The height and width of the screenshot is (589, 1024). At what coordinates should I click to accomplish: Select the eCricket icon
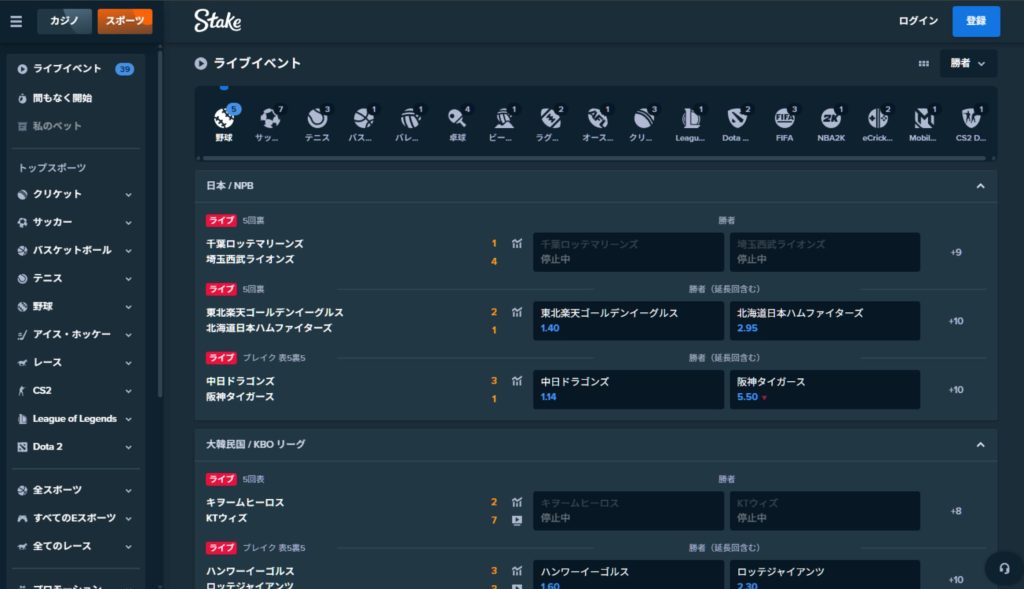[878, 123]
